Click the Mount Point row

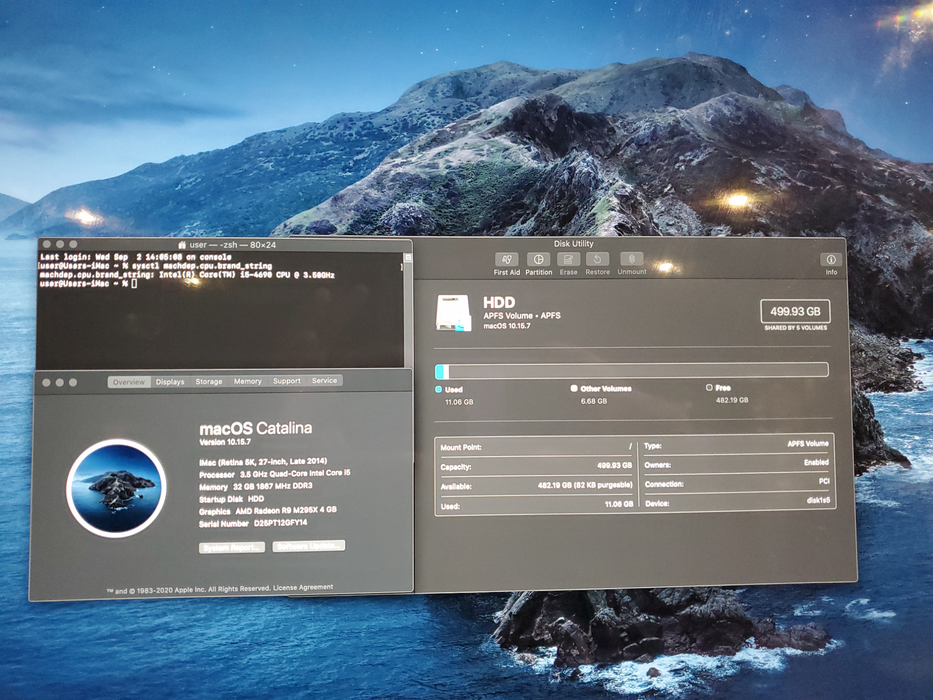pos(536,447)
